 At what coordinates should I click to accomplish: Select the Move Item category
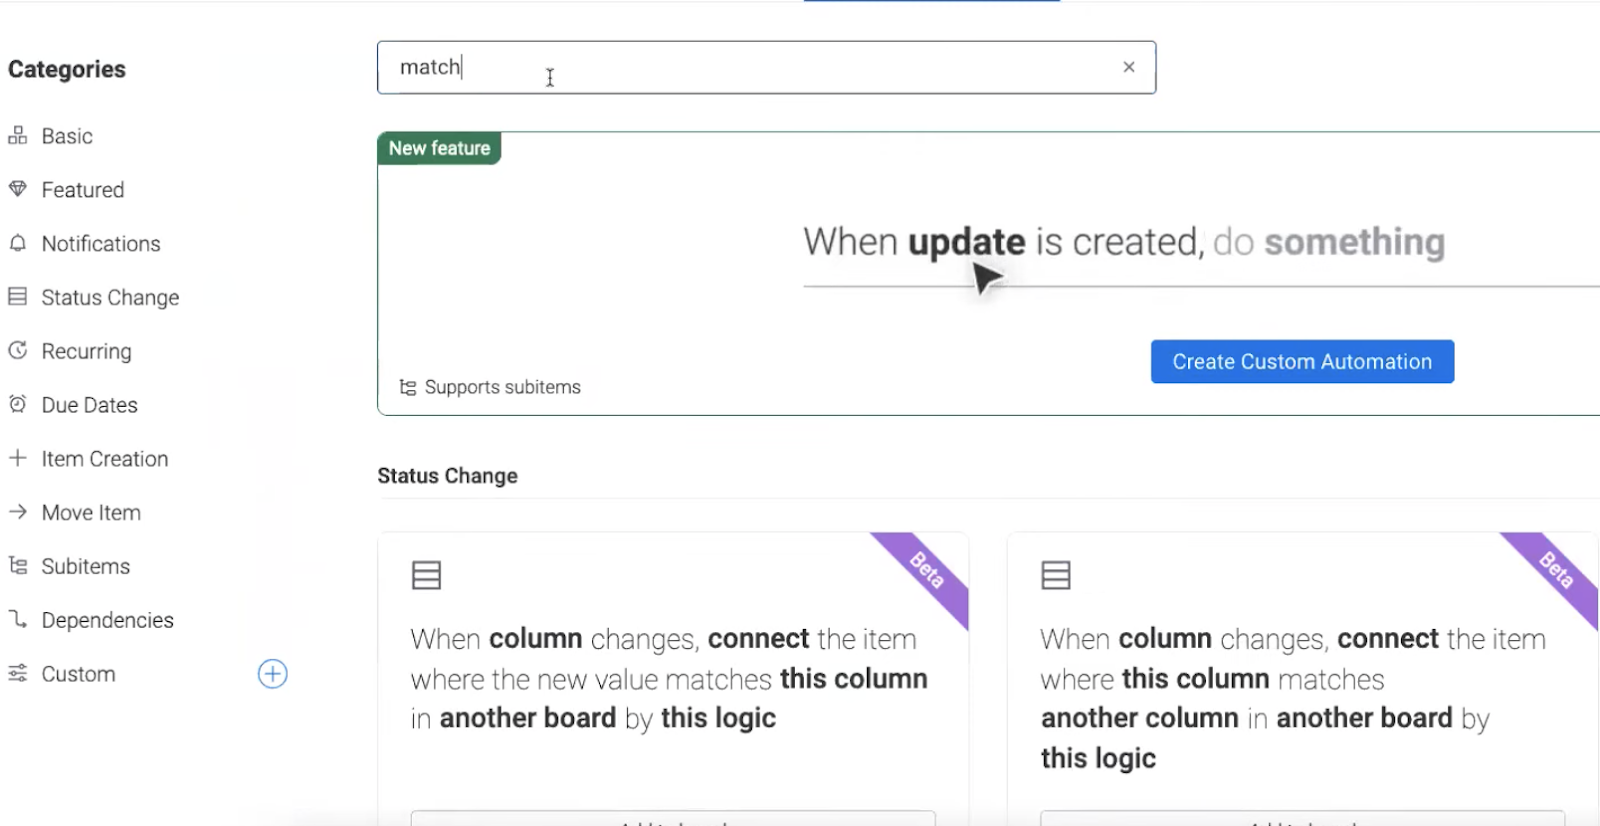(91, 513)
